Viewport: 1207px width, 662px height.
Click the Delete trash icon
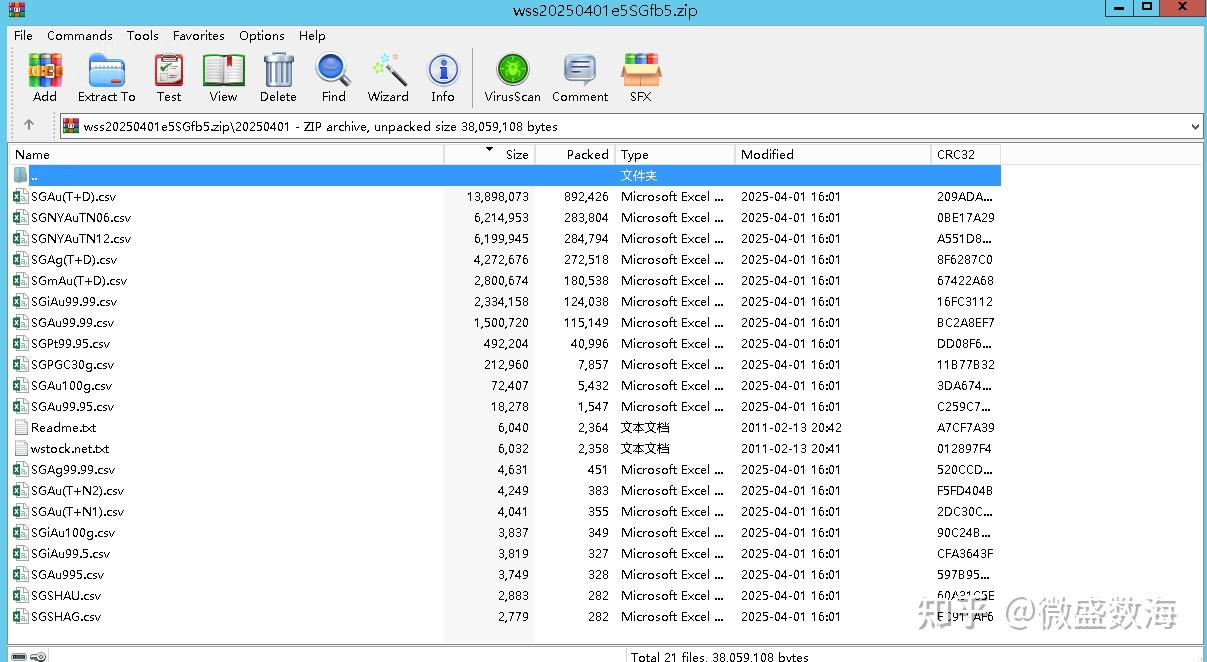tap(278, 77)
